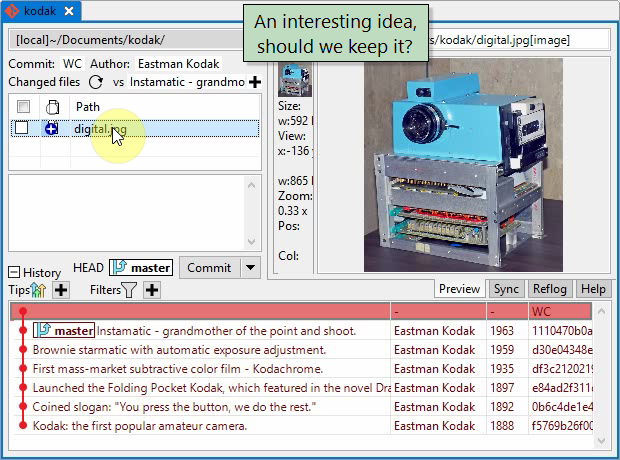Click the Filters funnel icon

[129, 290]
